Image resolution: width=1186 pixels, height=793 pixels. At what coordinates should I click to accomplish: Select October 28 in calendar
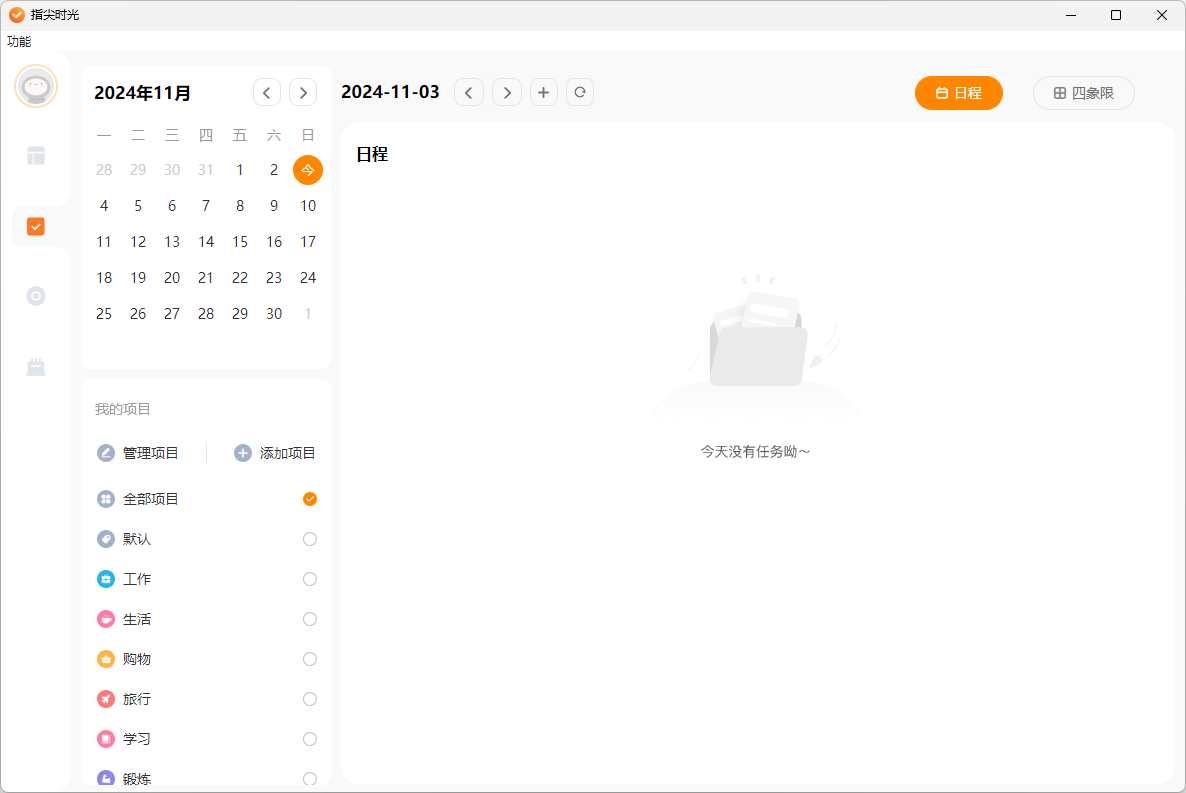coord(104,169)
